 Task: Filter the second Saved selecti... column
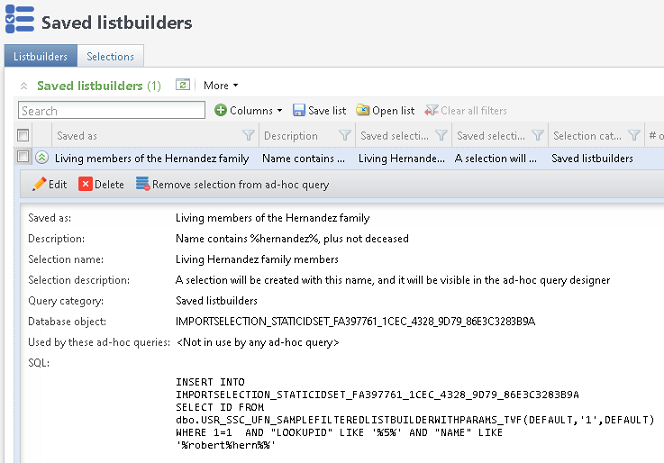point(537,136)
